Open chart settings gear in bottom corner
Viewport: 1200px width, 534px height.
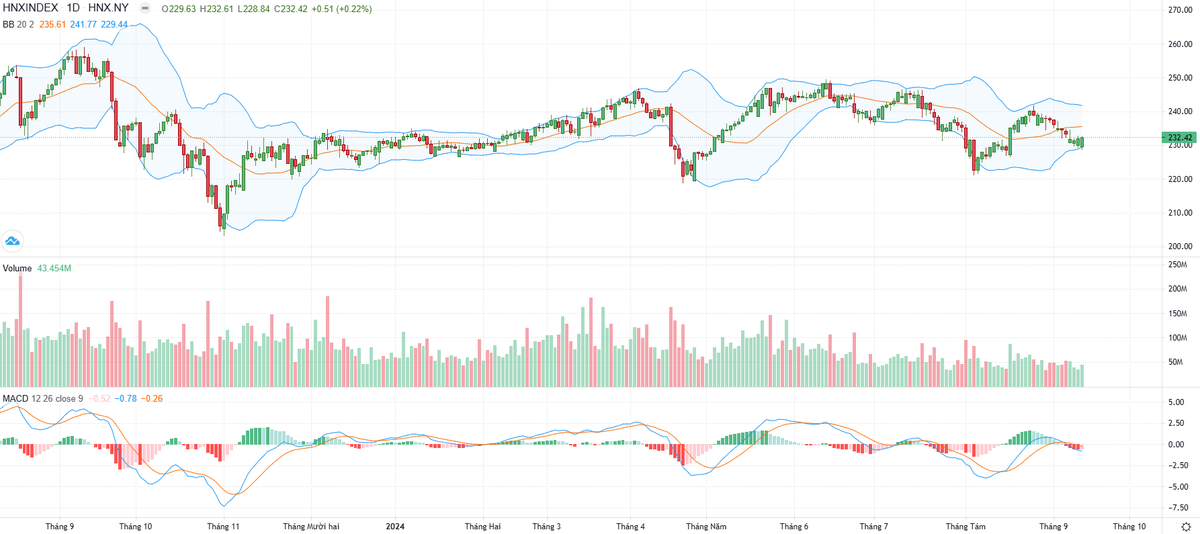tap(1185, 526)
